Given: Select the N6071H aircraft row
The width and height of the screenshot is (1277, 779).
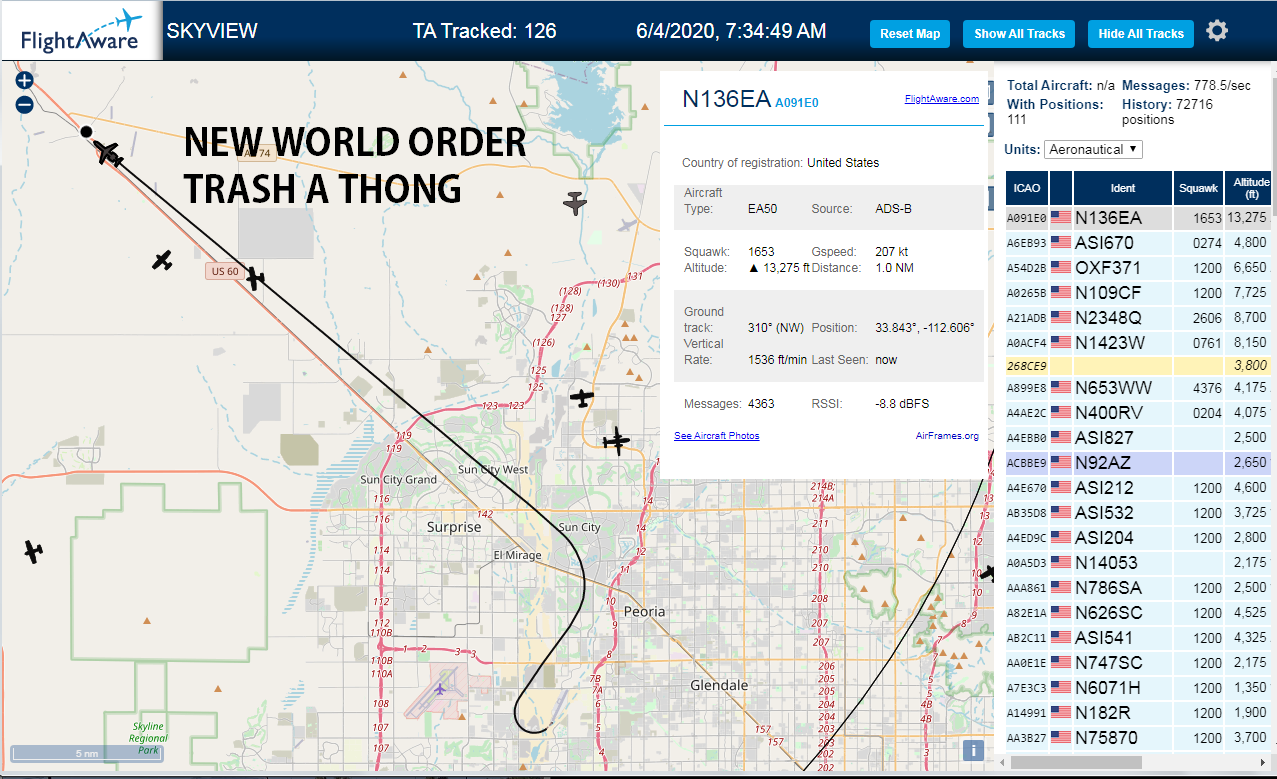Looking at the screenshot, I should tap(1139, 688).
